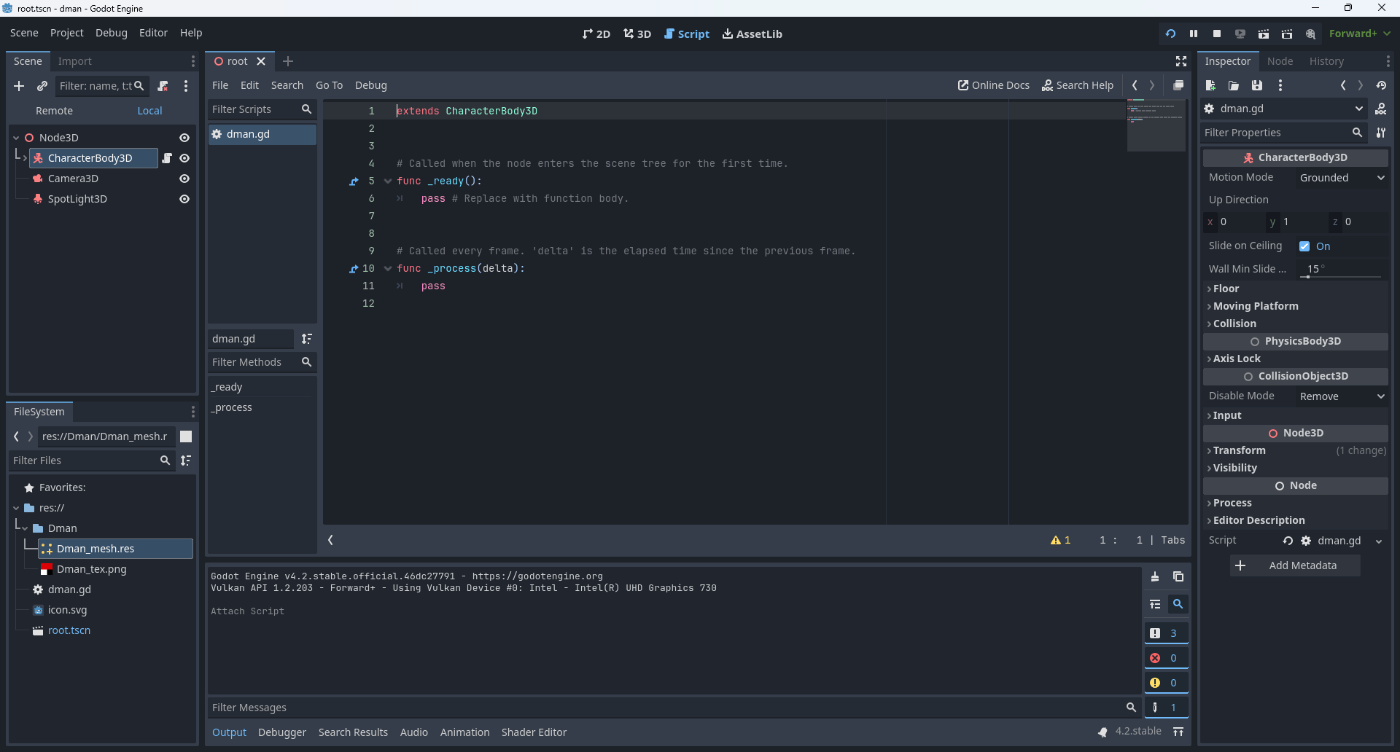Change FileSystem file sorting
The image size is (1400, 752).
tap(186, 460)
